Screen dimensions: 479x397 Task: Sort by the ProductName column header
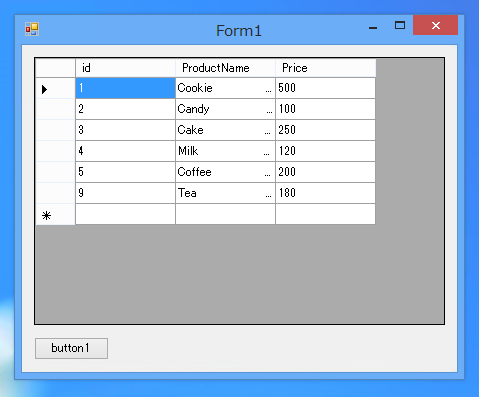click(x=225, y=68)
